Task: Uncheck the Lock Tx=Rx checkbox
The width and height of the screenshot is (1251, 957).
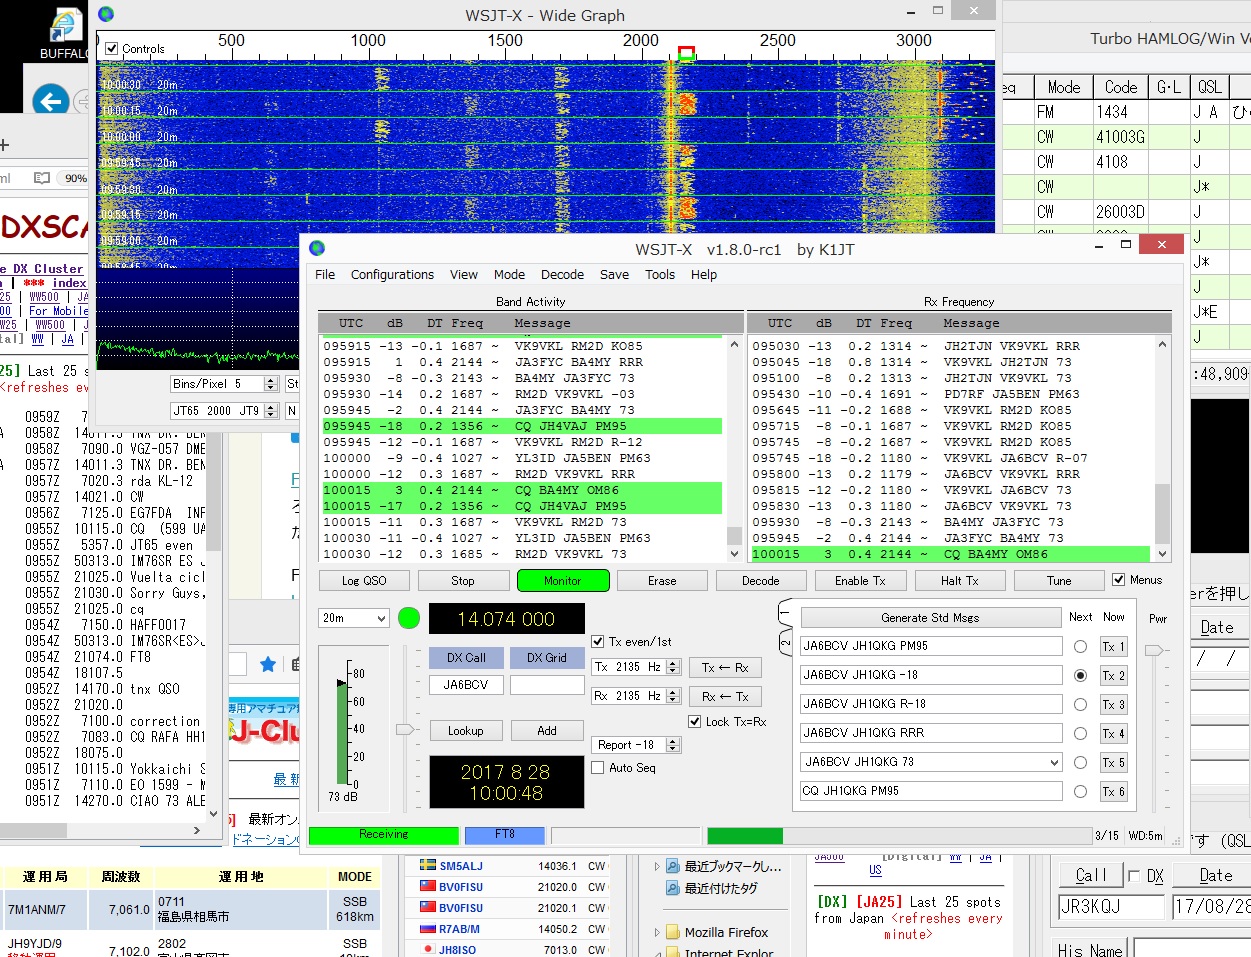Action: [695, 722]
